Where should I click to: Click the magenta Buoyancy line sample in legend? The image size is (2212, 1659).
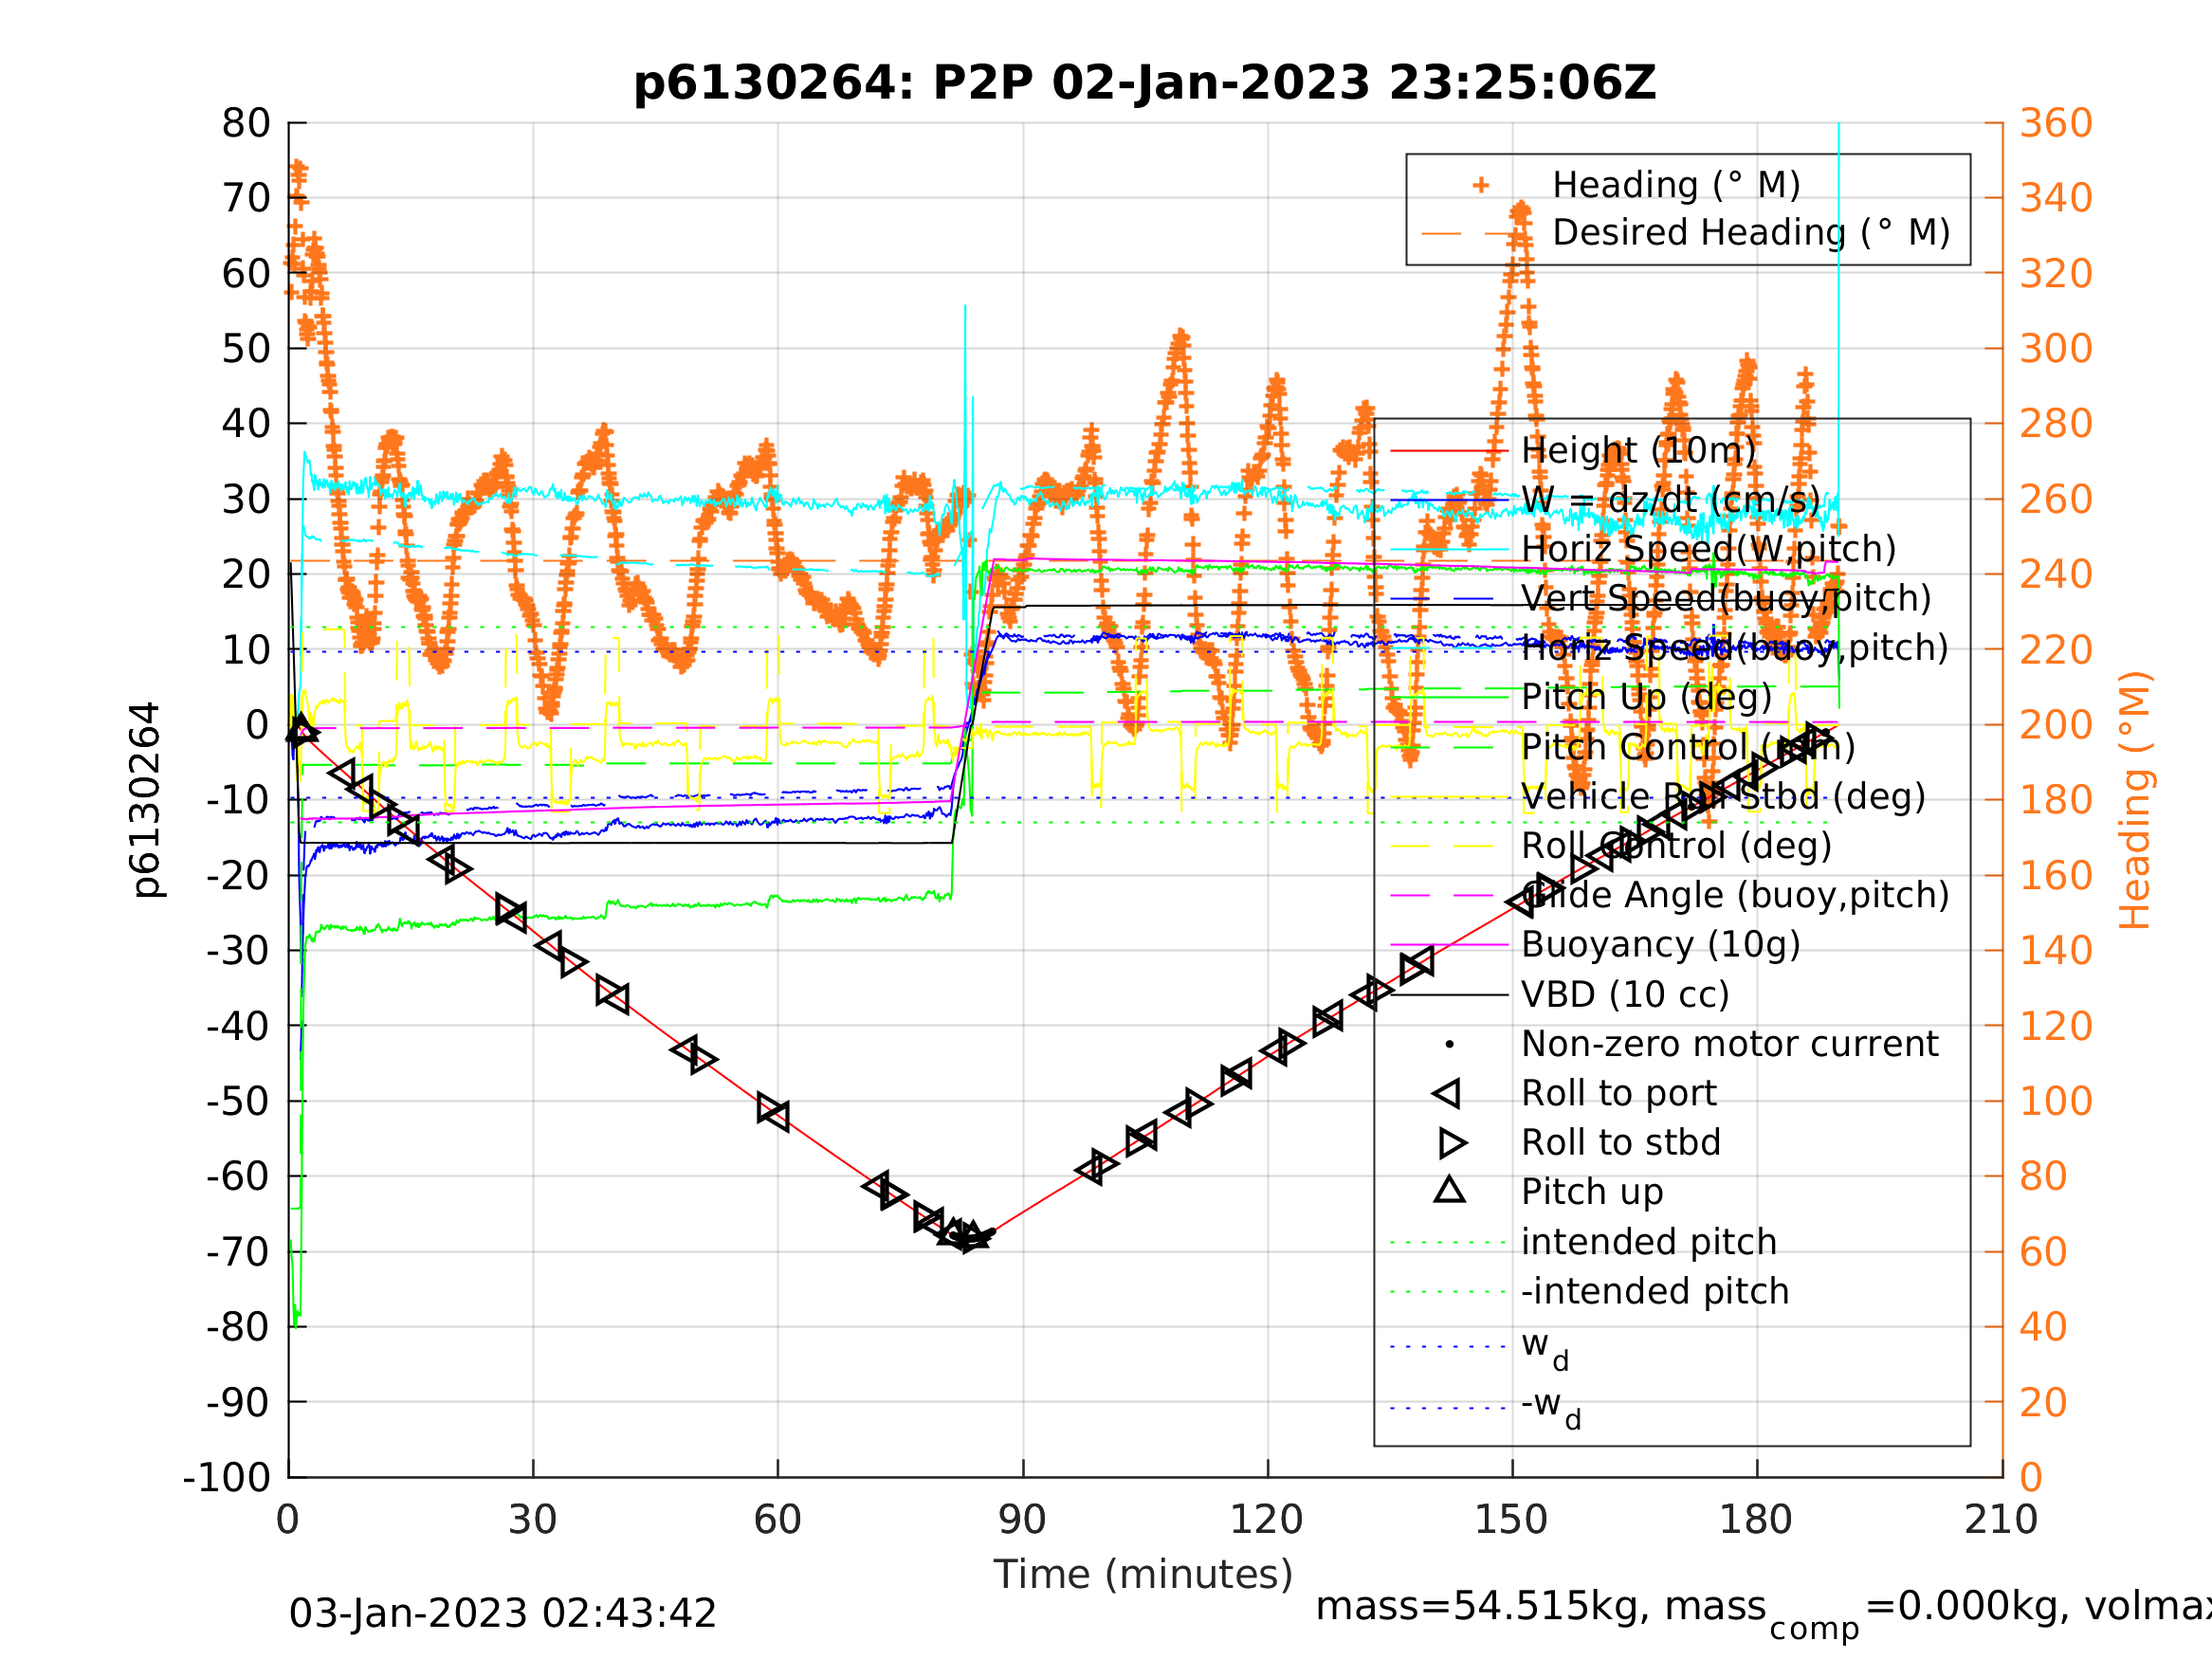click(1449, 944)
